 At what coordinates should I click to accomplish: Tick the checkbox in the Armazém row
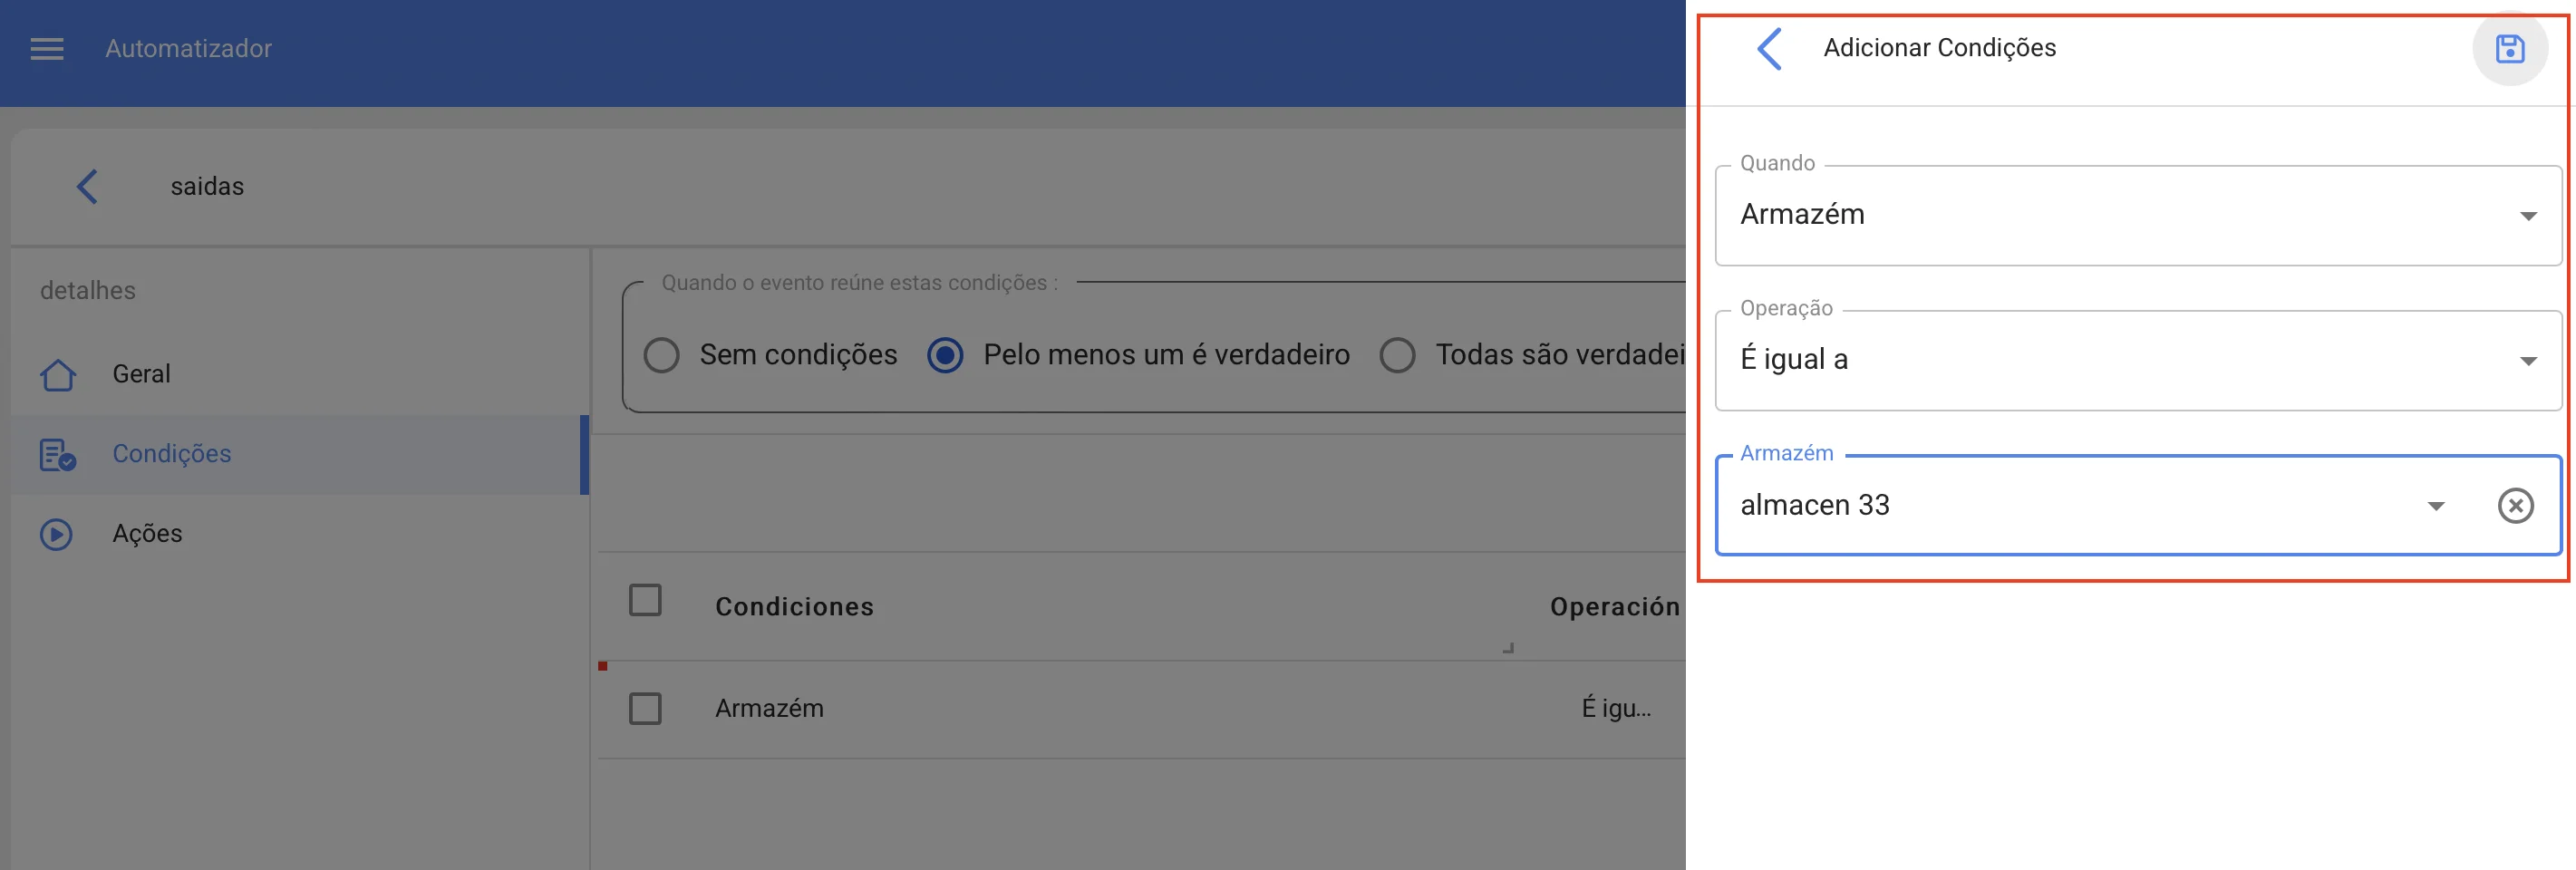645,708
